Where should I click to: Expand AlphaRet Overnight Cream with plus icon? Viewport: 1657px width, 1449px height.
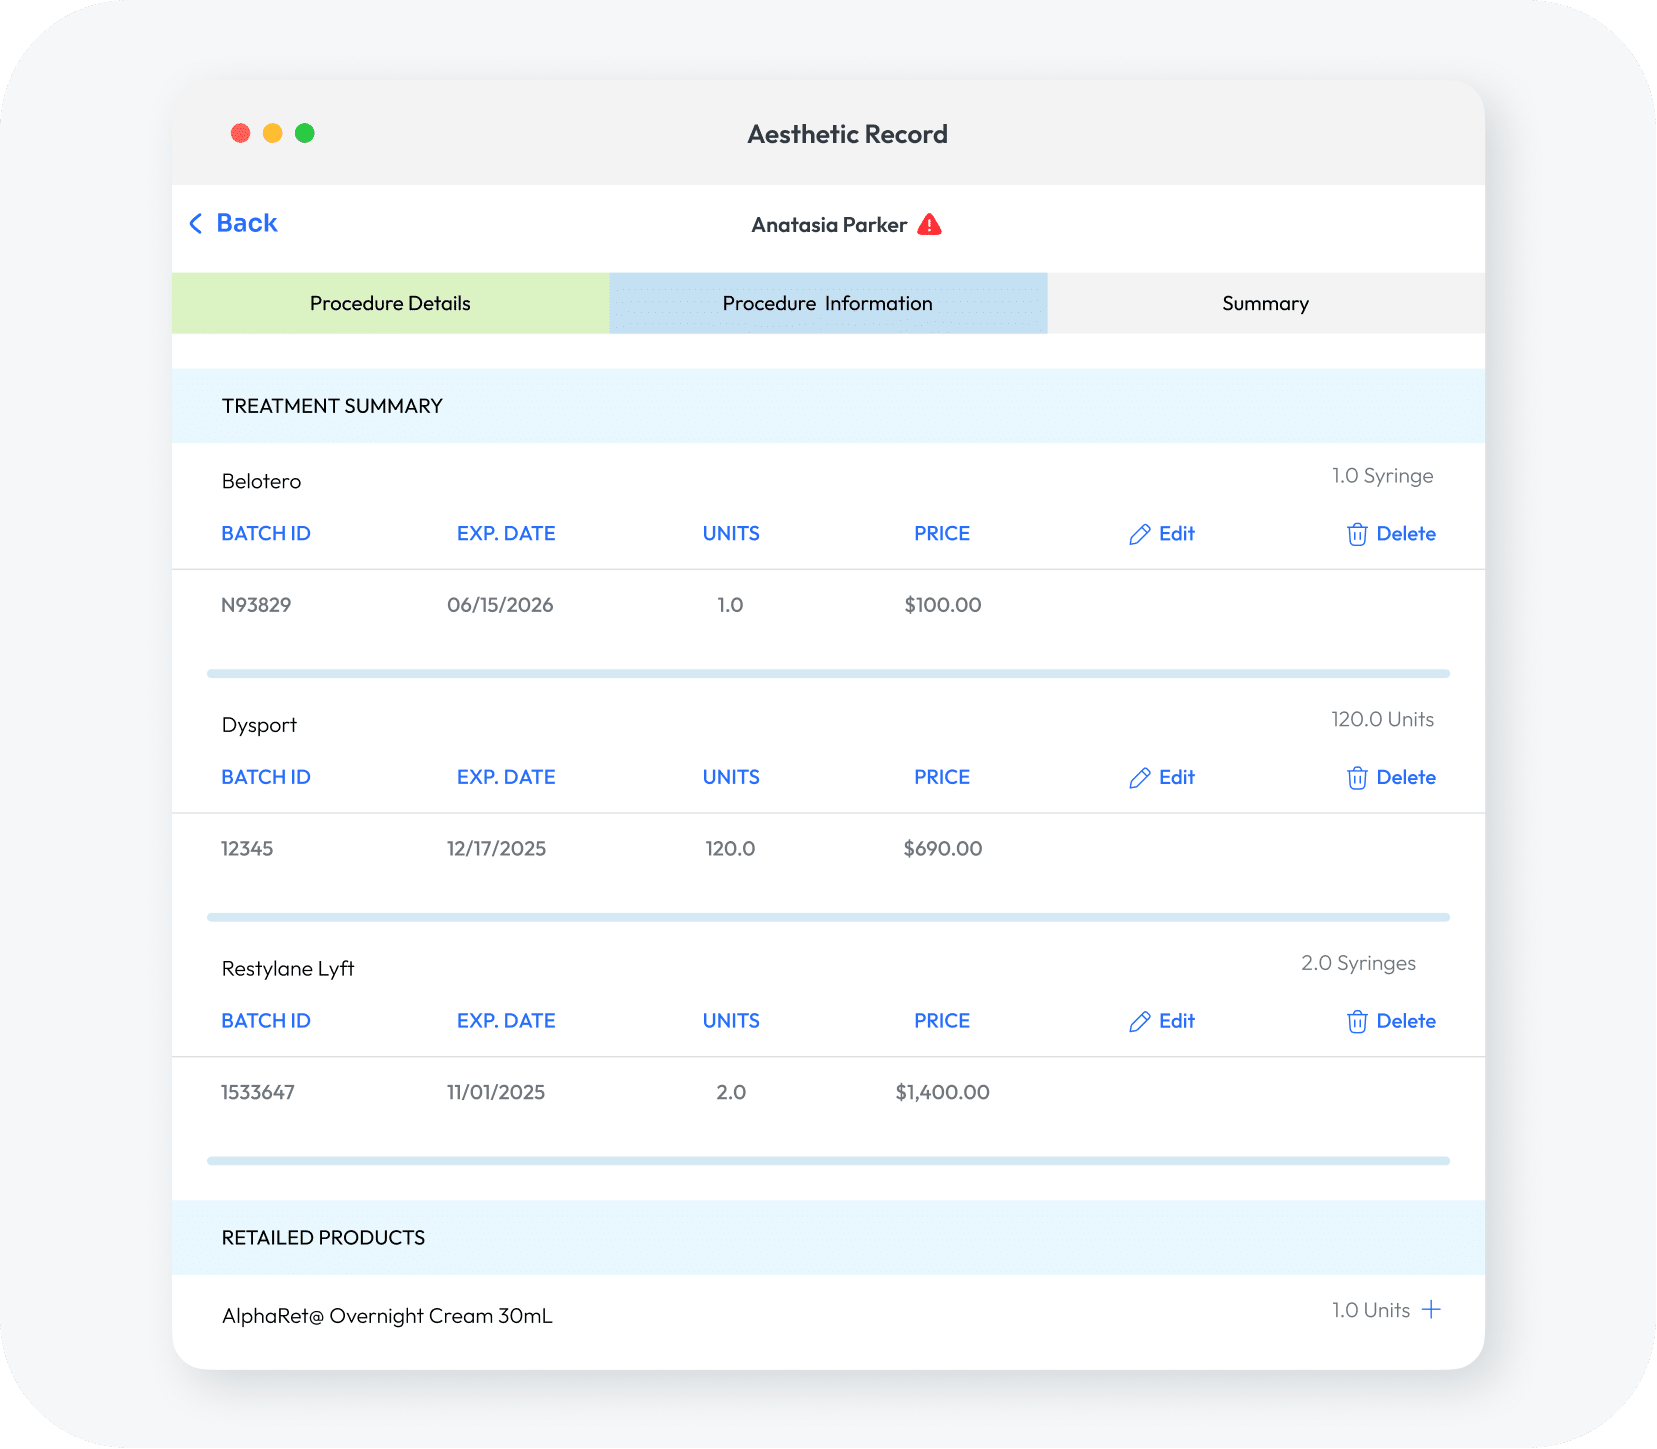[1431, 1310]
